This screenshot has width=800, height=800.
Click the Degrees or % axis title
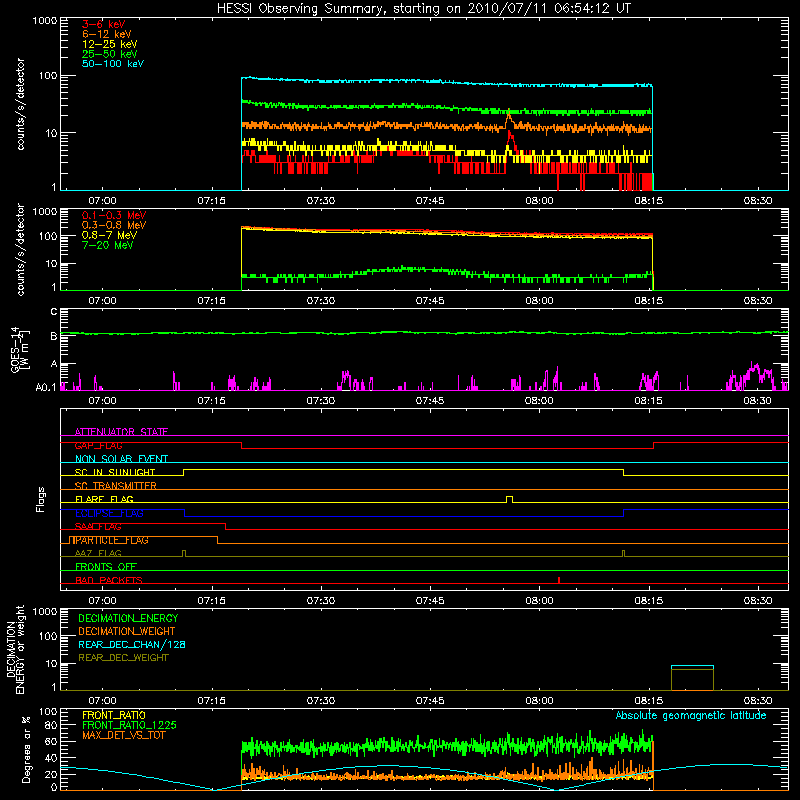click(x=26, y=749)
